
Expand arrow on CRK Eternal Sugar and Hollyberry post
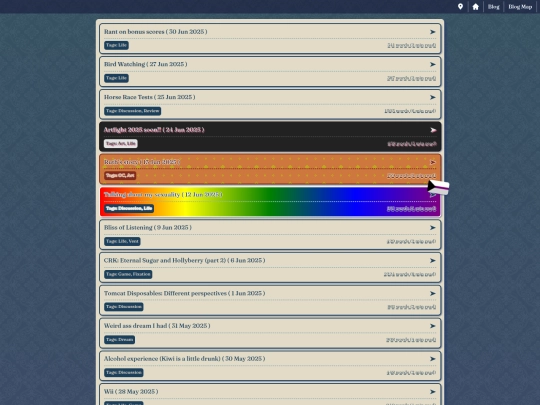(433, 261)
